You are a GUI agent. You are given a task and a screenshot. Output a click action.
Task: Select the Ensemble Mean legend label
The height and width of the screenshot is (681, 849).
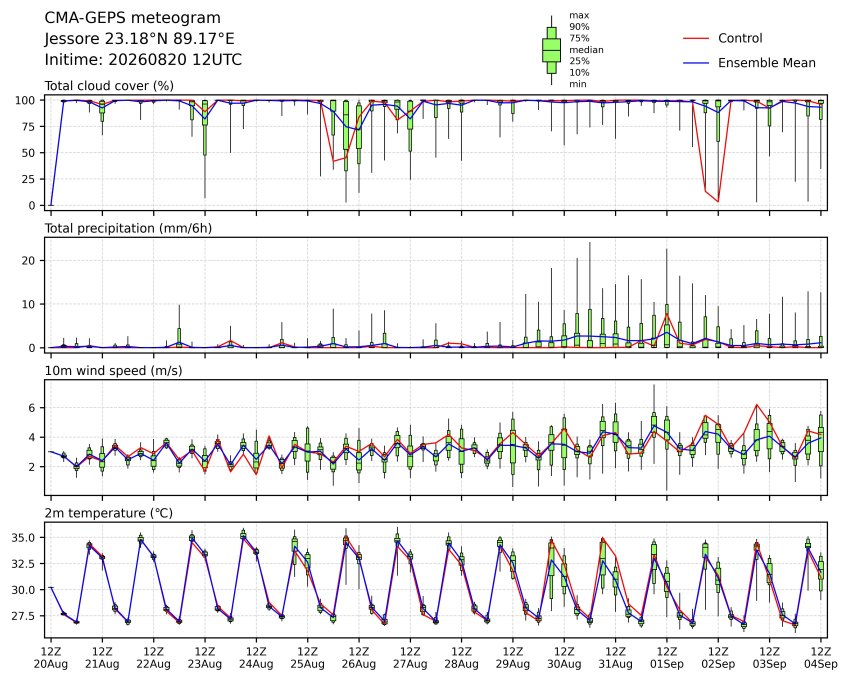[x=767, y=63]
